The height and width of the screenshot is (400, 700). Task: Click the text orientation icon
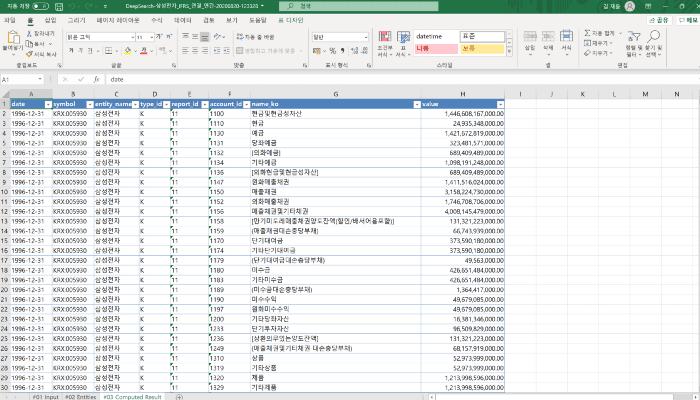click(217, 37)
